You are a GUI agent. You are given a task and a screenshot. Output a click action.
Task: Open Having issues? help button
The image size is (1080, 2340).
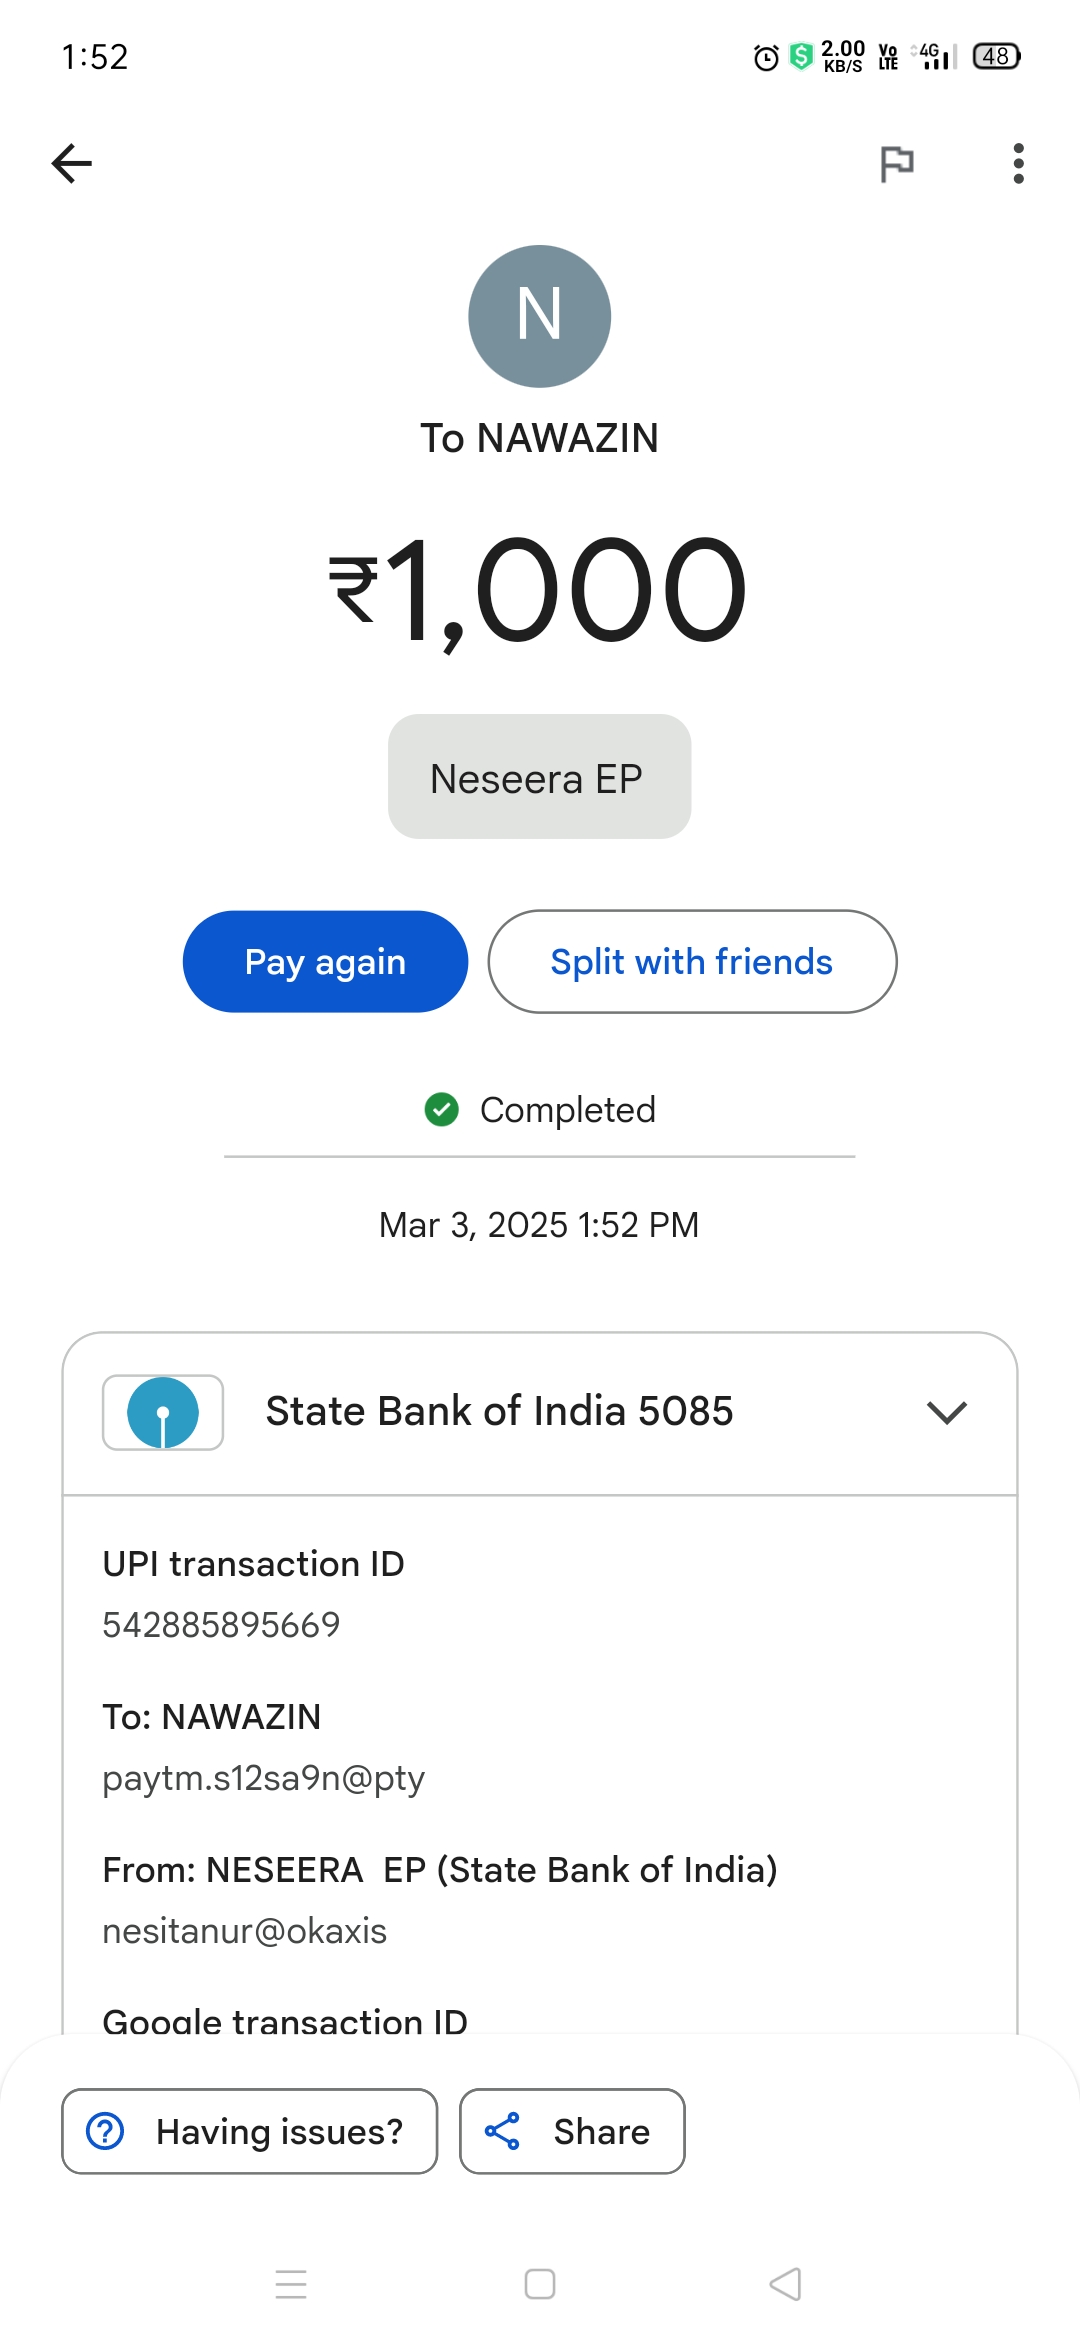point(250,2131)
